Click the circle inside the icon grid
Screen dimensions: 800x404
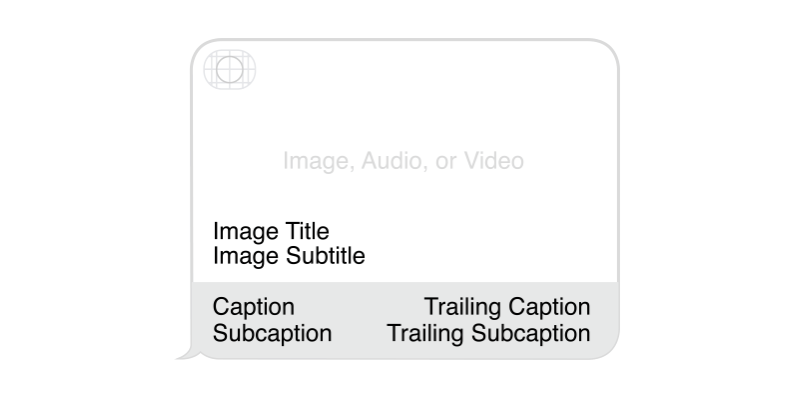click(230, 69)
